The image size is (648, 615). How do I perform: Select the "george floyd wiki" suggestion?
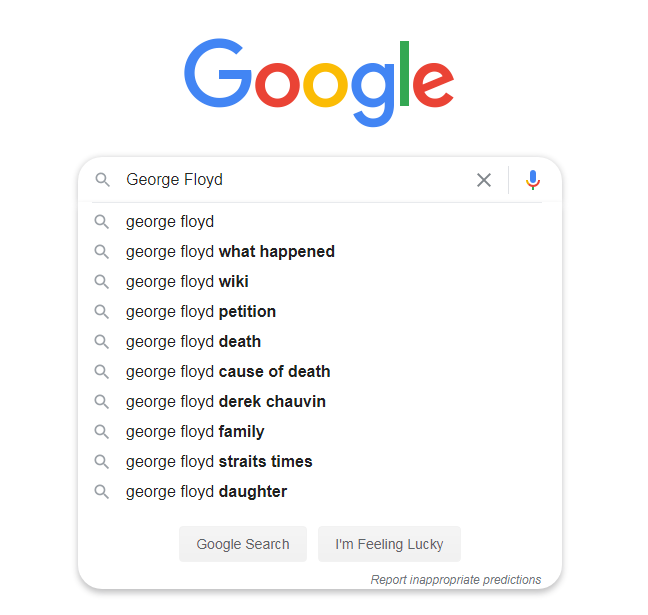(187, 282)
